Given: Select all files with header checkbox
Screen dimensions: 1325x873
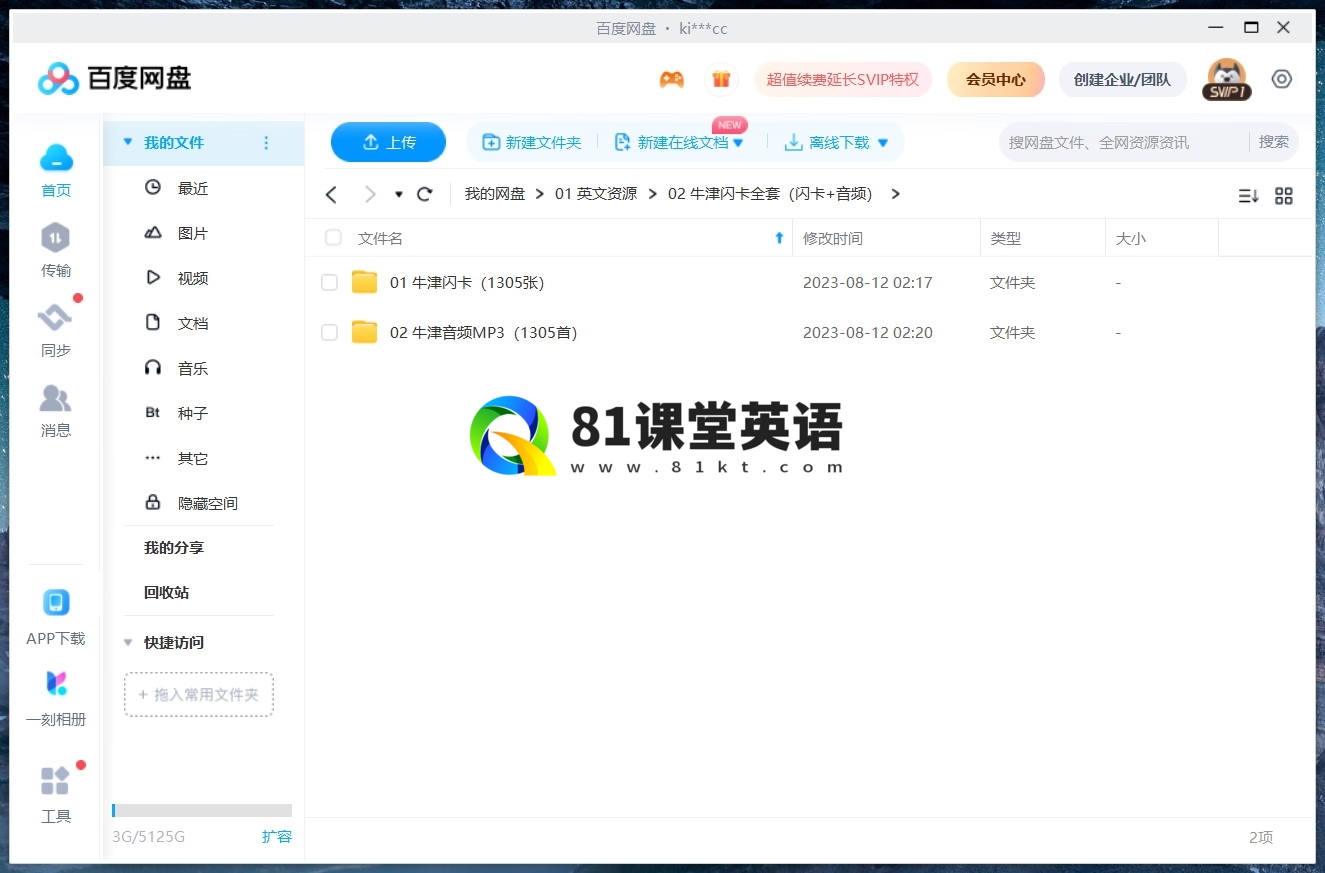Looking at the screenshot, I should pos(333,238).
